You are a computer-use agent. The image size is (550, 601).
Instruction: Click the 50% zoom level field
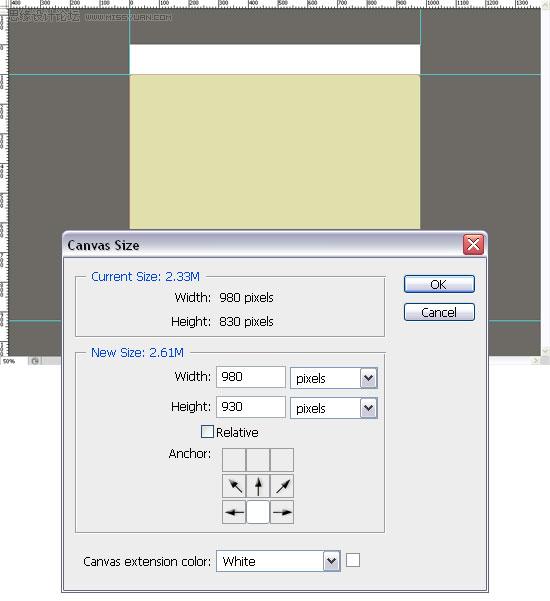tap(15, 361)
